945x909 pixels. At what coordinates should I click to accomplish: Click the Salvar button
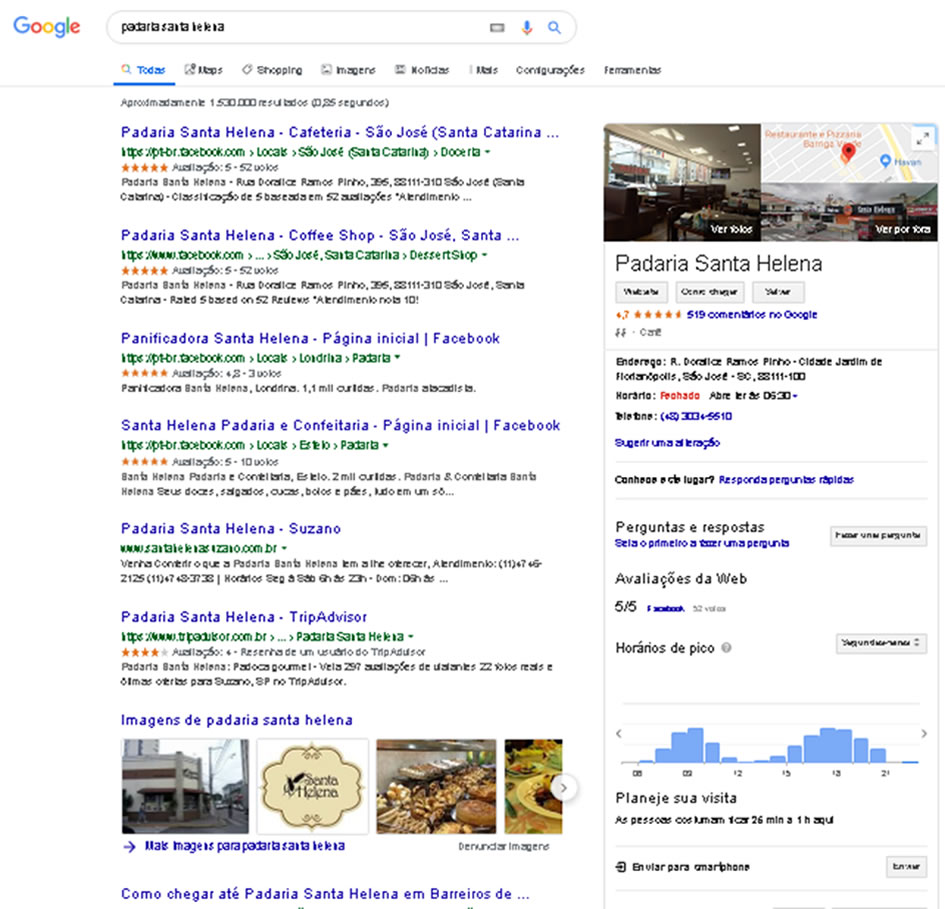click(778, 292)
